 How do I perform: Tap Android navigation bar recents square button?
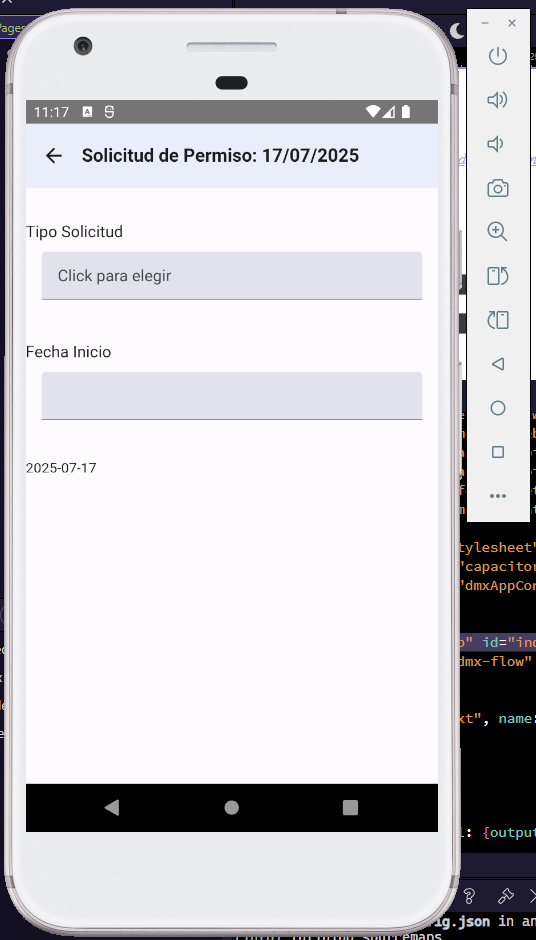[350, 808]
